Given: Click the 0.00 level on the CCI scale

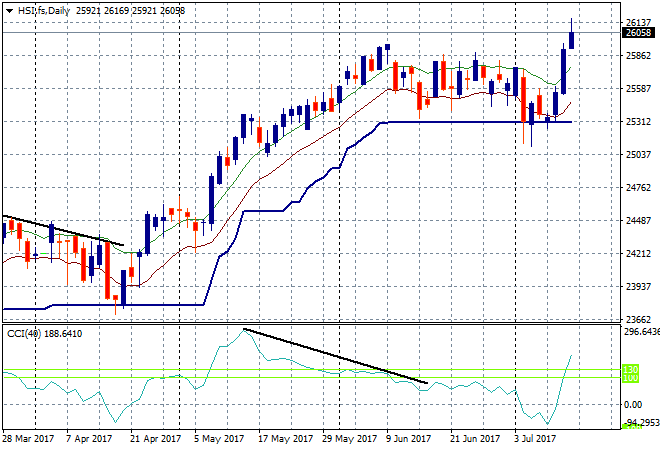Looking at the screenshot, I should tap(634, 404).
